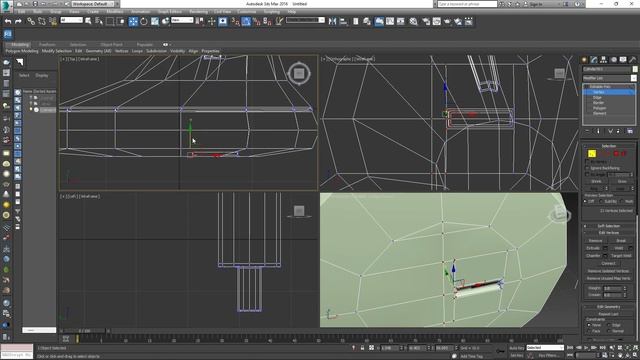Choose Face constraint radio button
This screenshot has height=360, width=640.
click(x=589, y=331)
